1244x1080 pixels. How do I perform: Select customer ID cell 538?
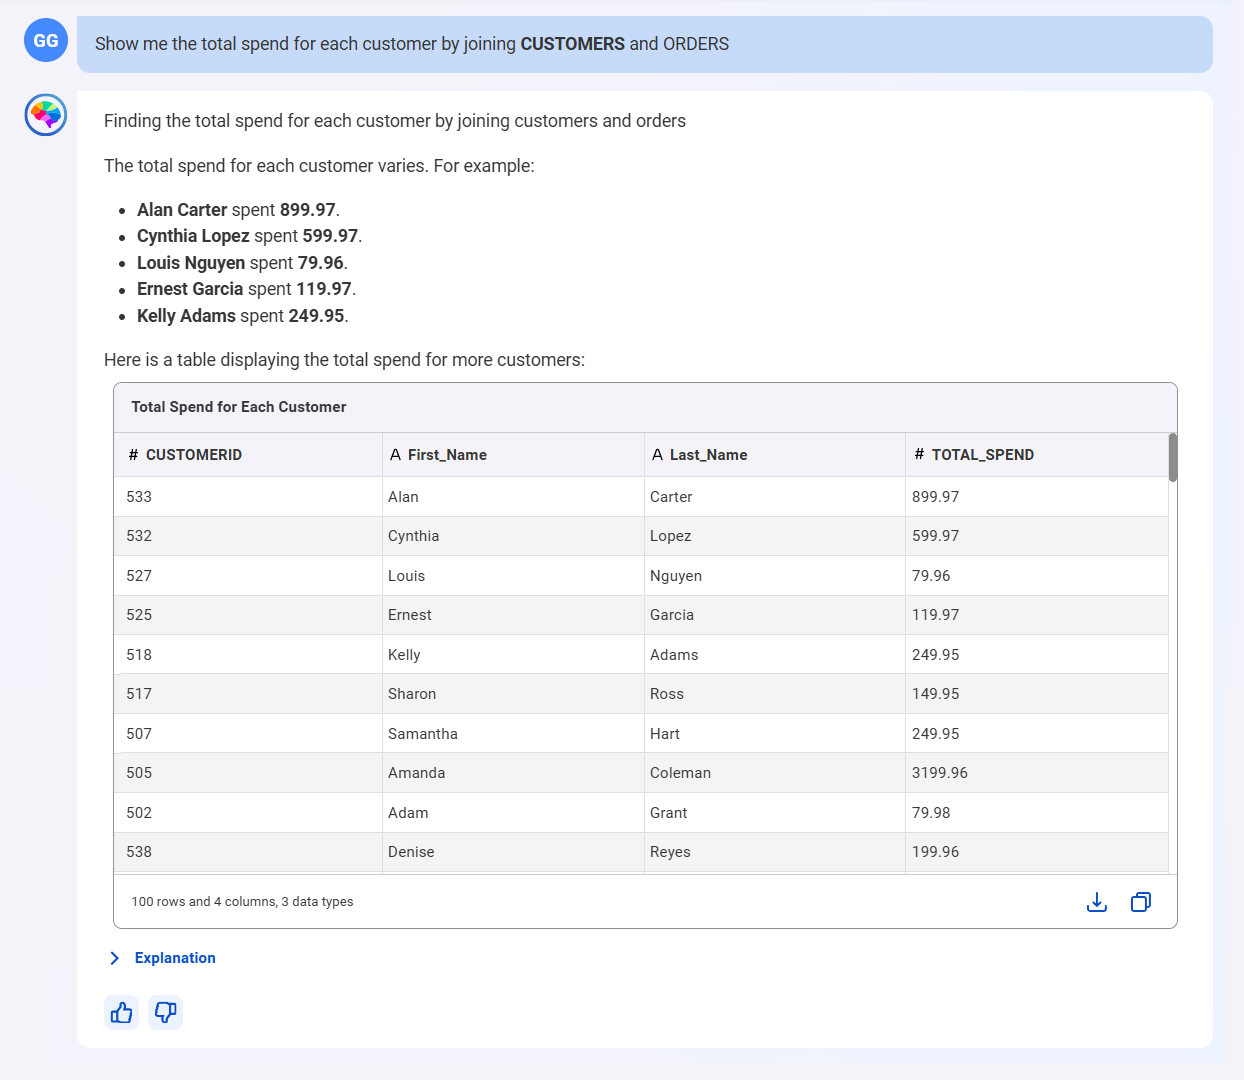tap(248, 852)
